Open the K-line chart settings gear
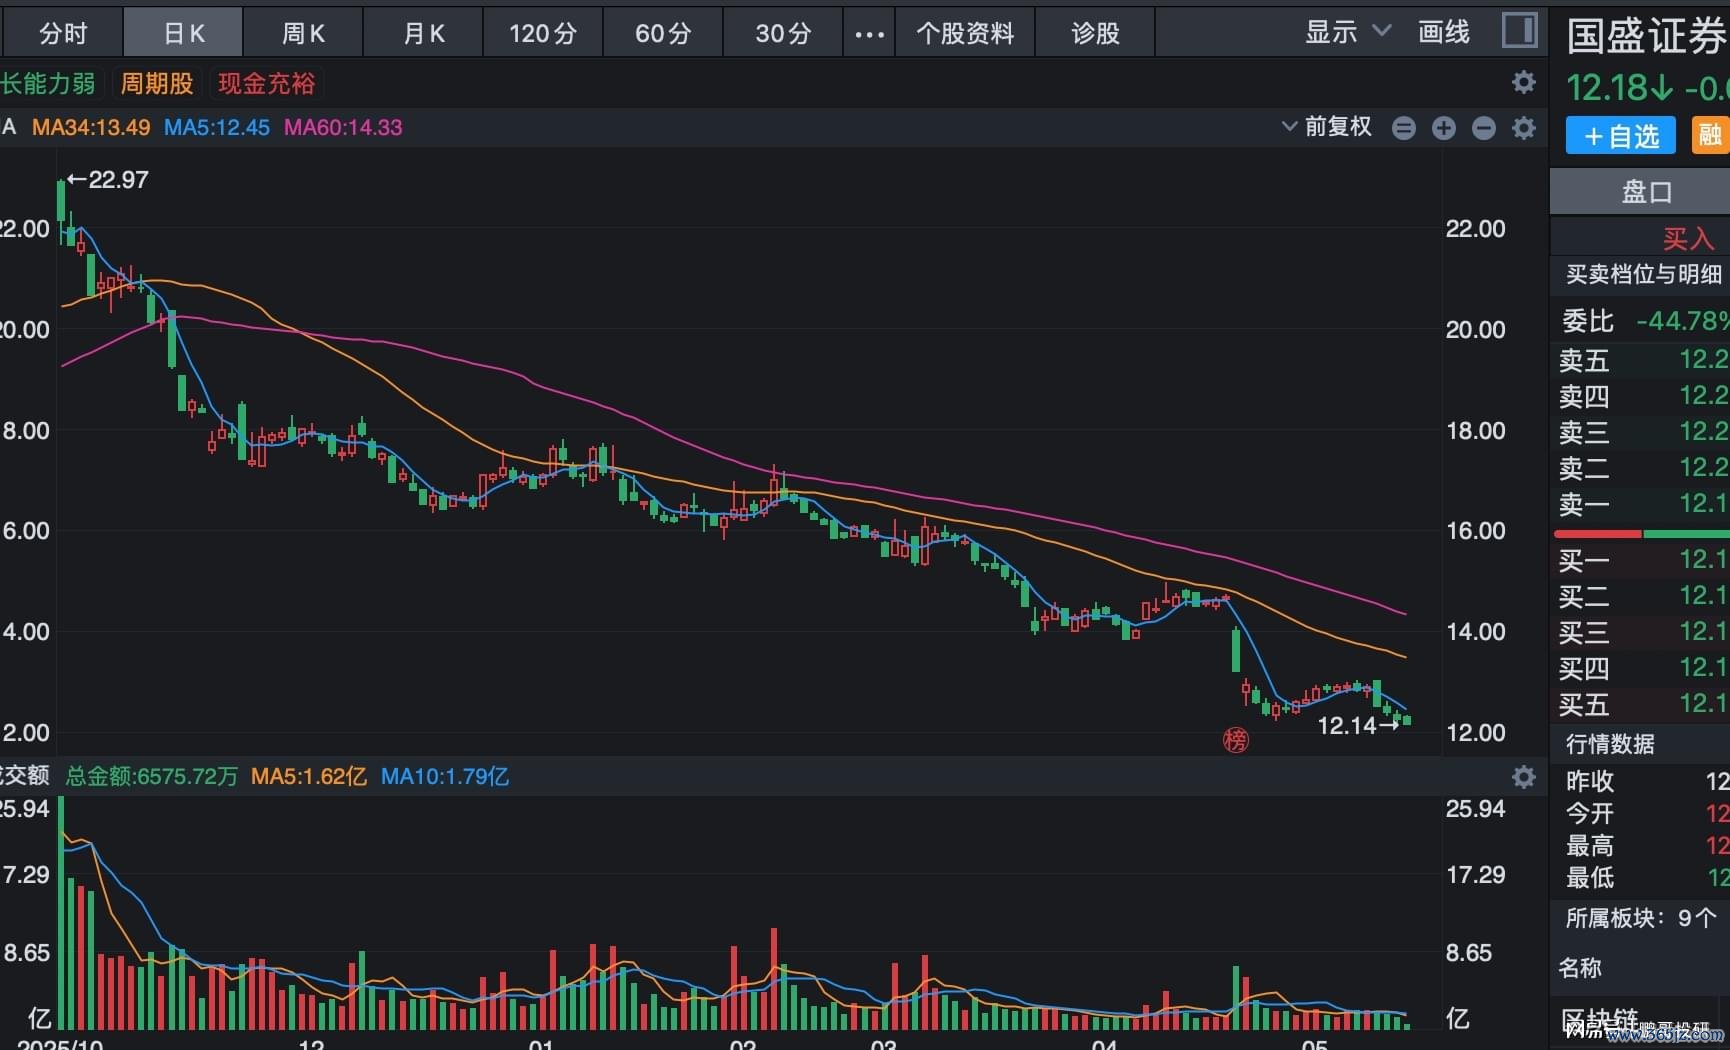Viewport: 1730px width, 1050px height. click(x=1523, y=128)
